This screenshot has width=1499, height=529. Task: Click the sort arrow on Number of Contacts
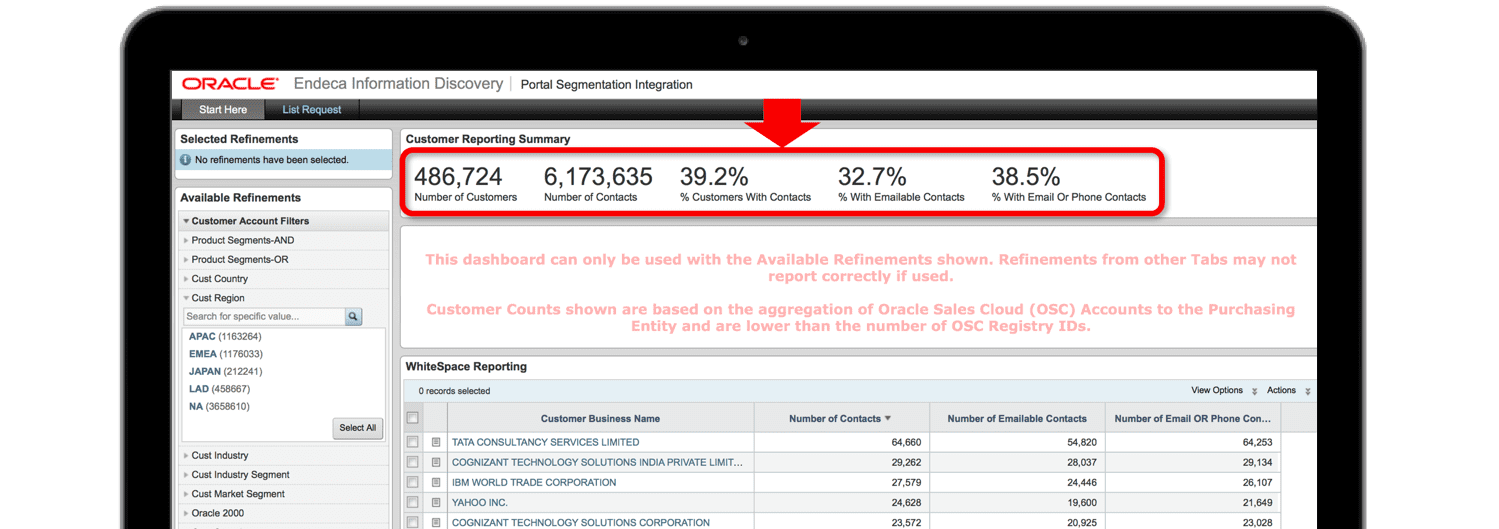click(x=888, y=419)
